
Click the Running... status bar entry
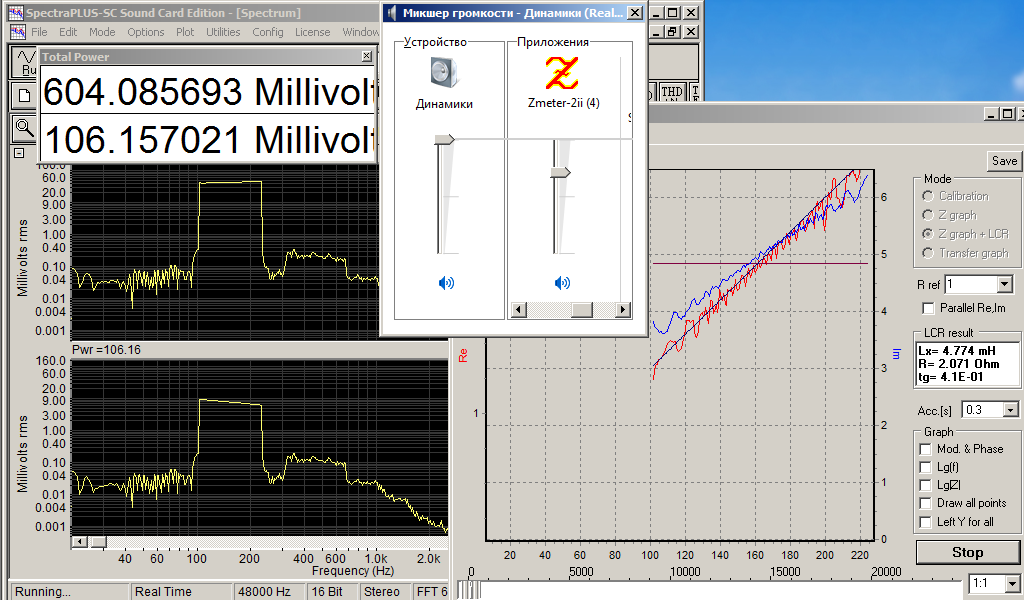click(70, 592)
